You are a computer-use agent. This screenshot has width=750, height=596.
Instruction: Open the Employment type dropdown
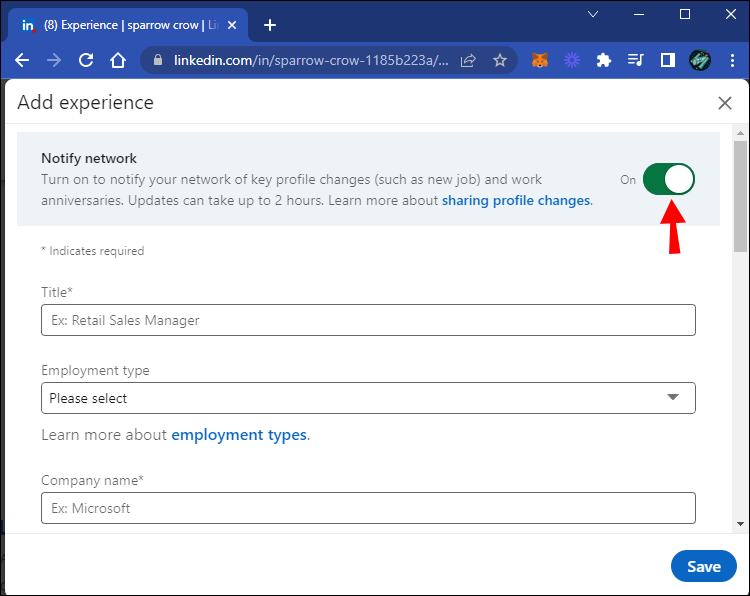(368, 398)
